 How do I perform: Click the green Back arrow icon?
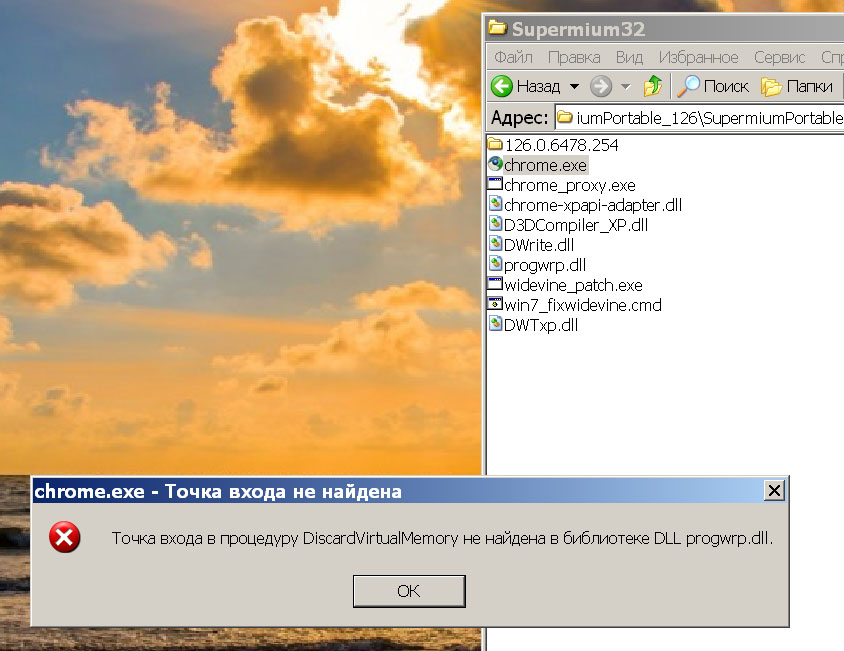coord(502,86)
